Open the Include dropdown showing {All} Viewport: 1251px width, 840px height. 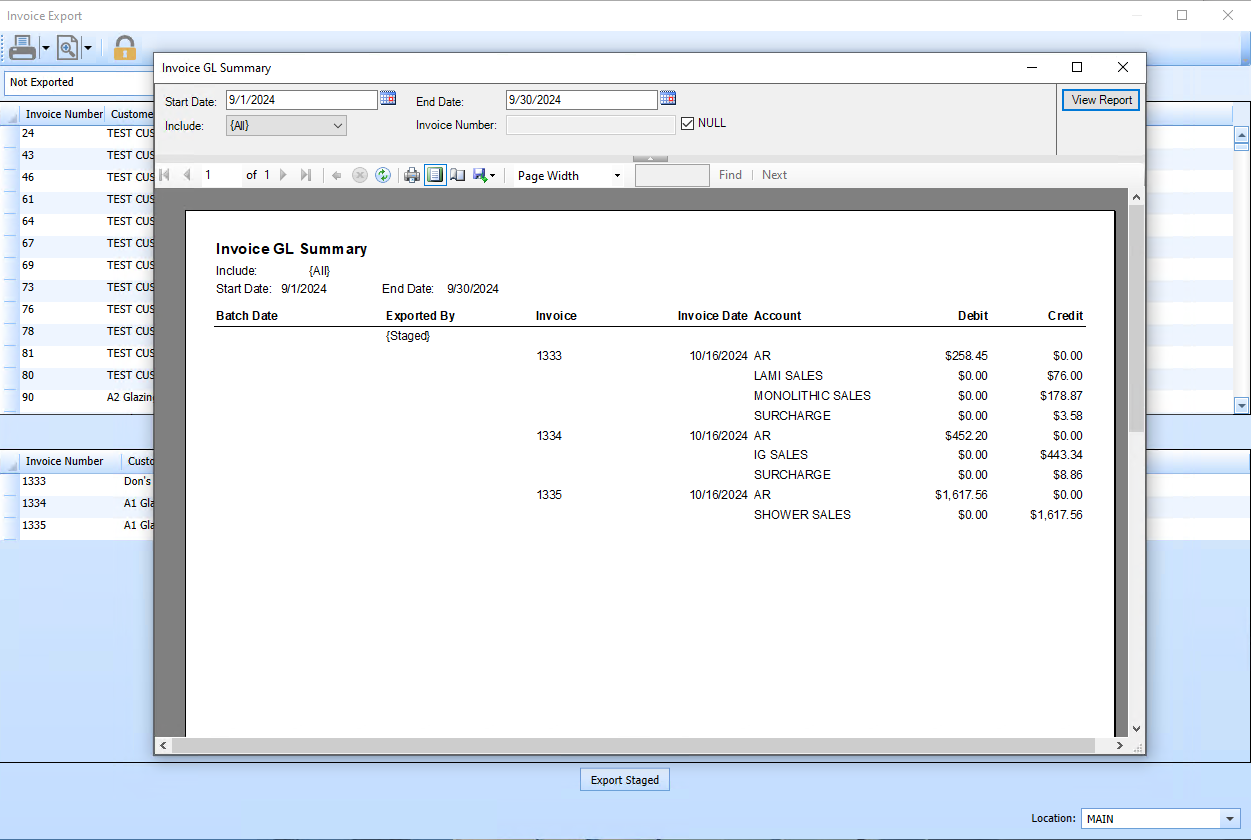pos(285,125)
